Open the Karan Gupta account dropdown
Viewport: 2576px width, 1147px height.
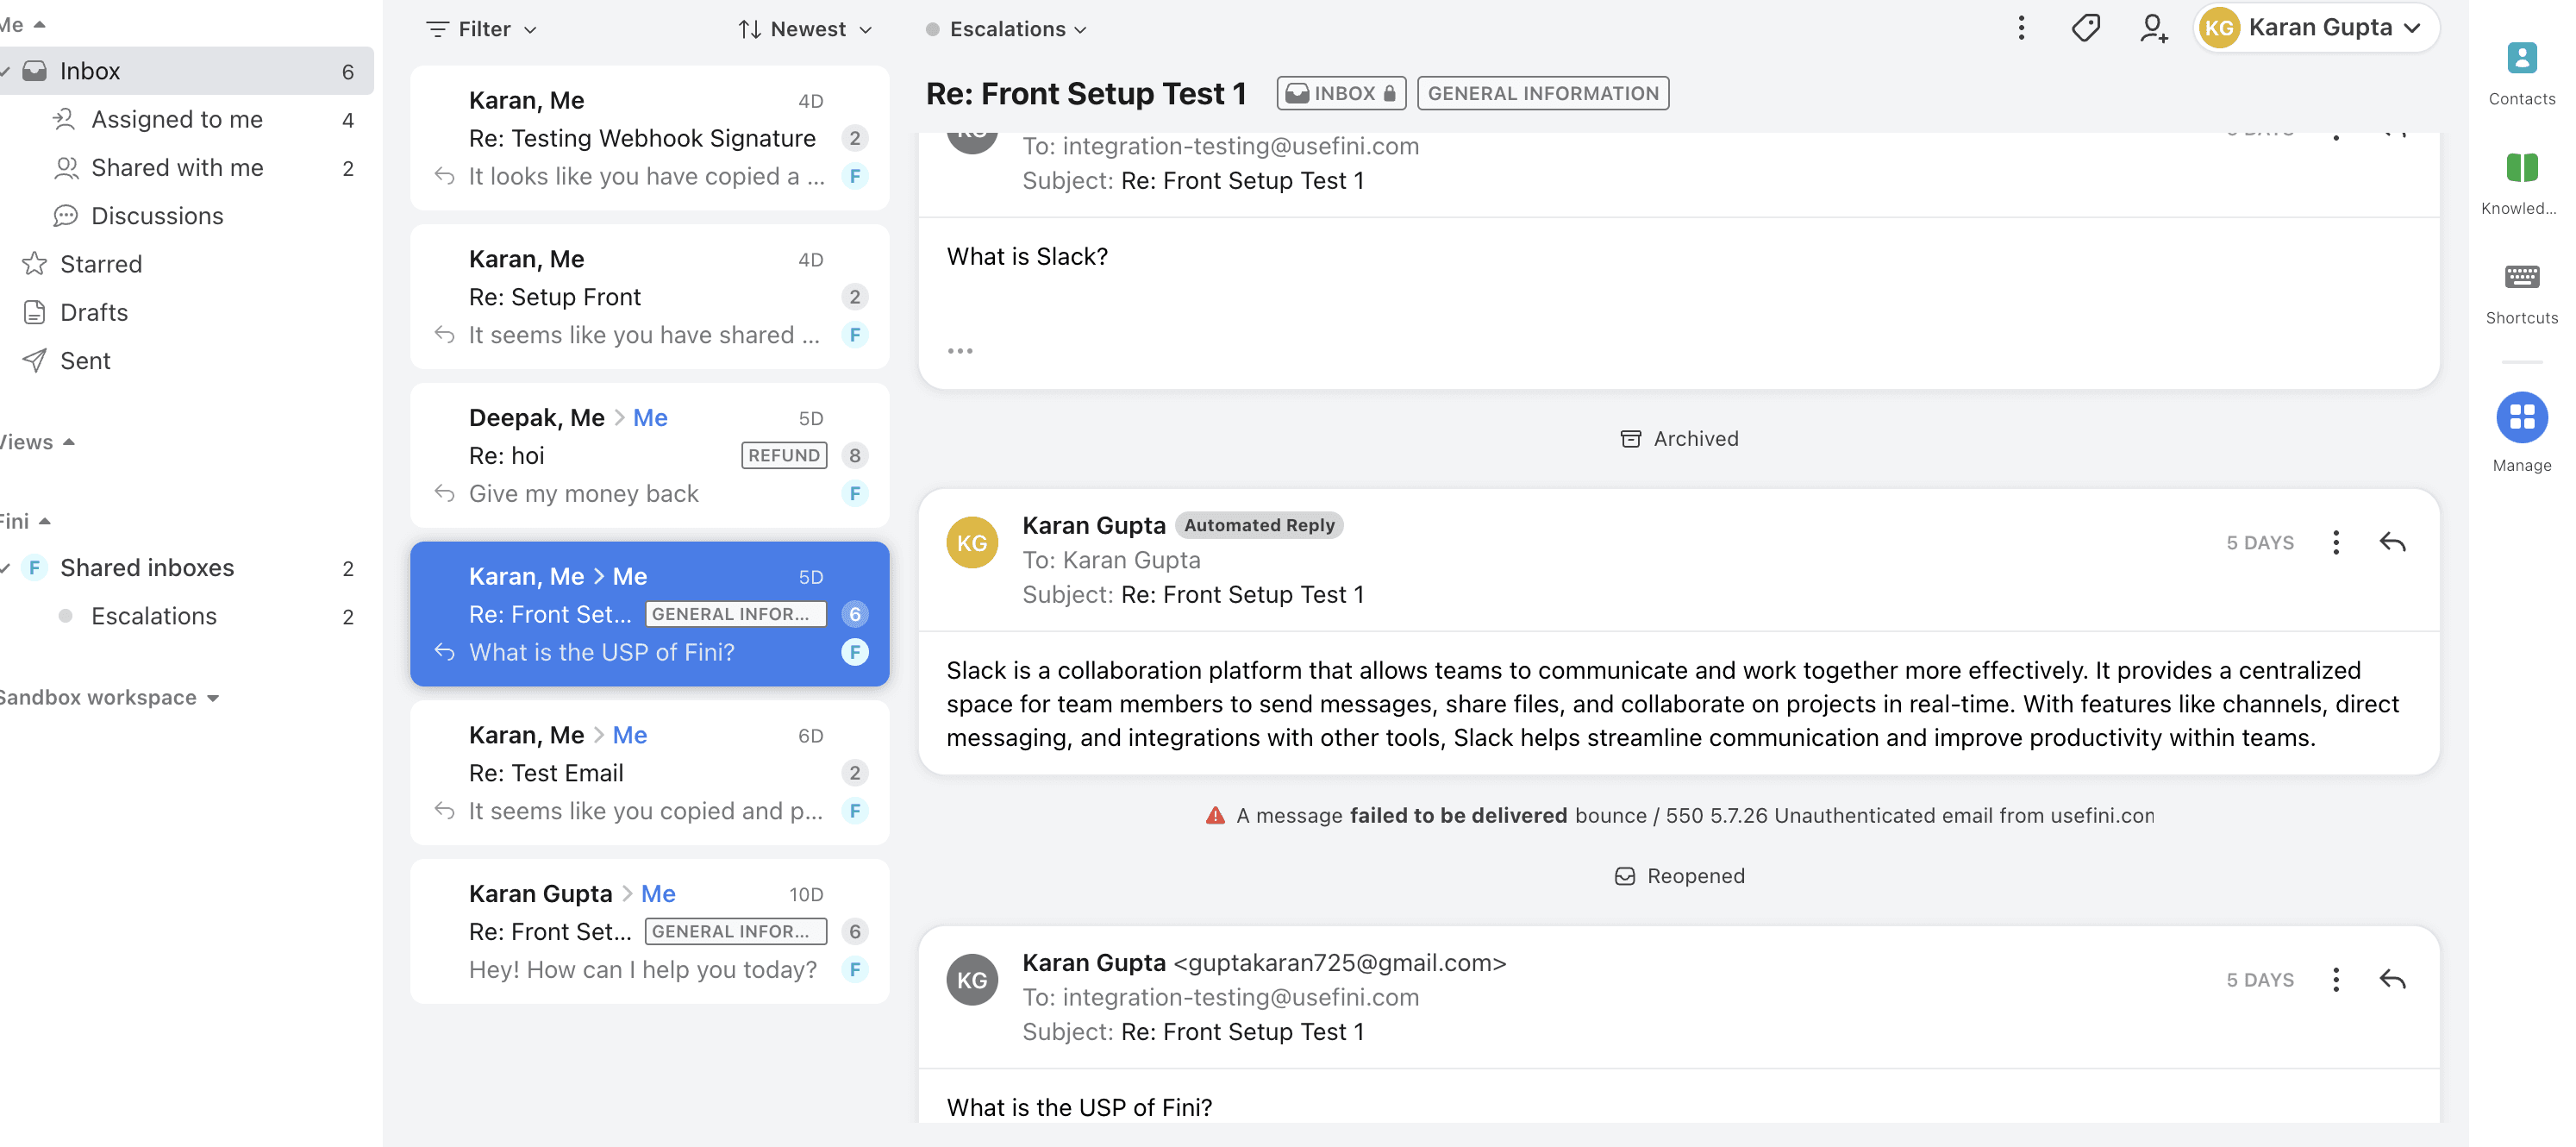click(2316, 28)
